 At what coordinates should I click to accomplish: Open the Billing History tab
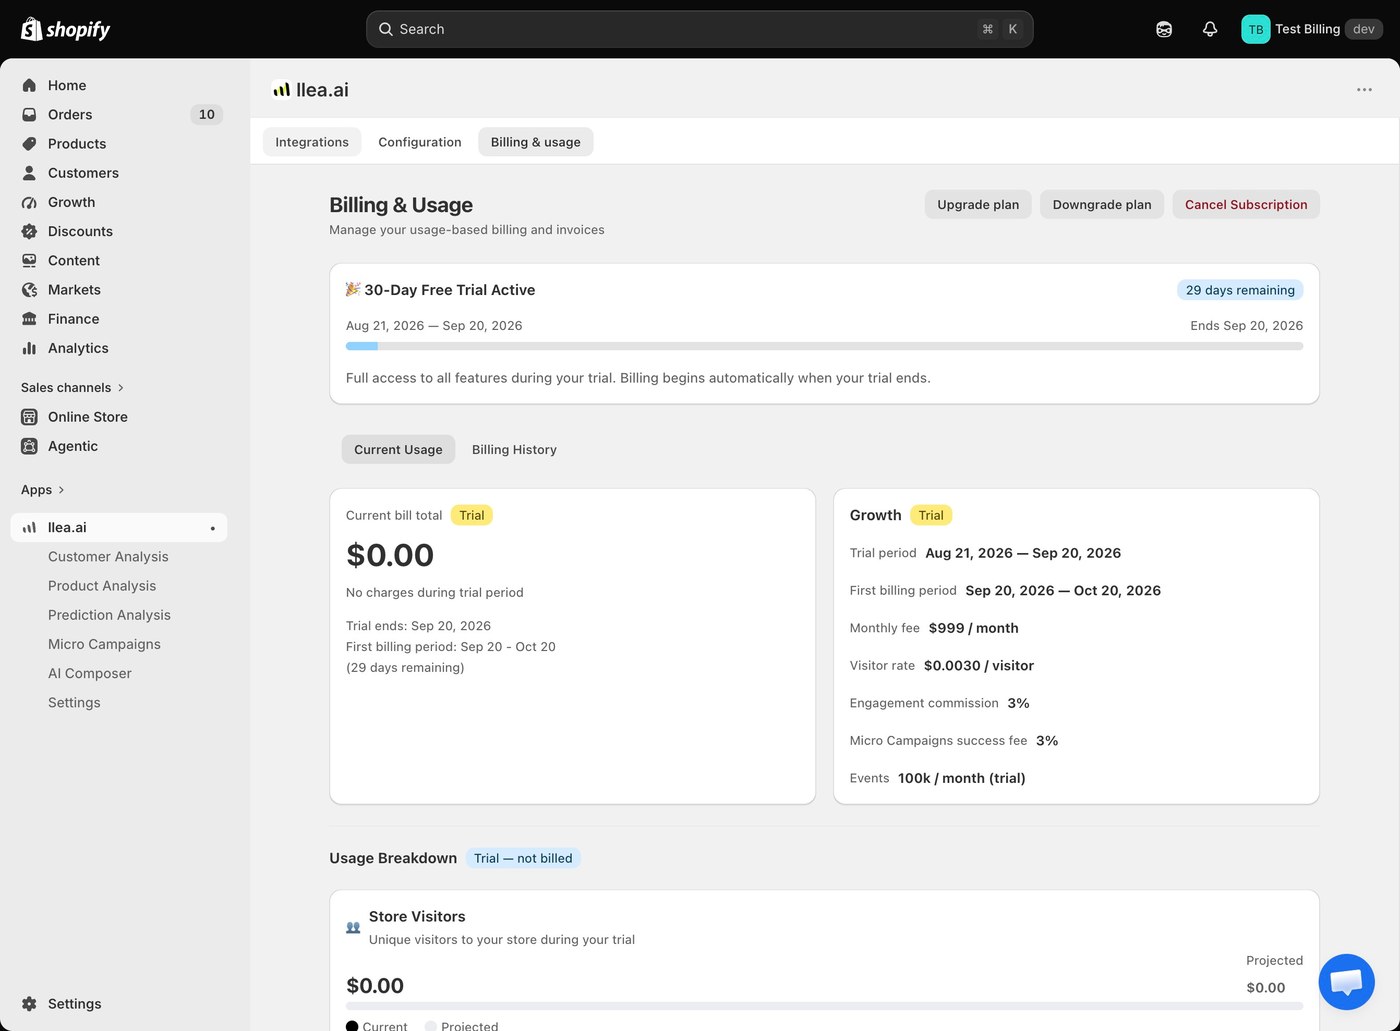tap(514, 449)
